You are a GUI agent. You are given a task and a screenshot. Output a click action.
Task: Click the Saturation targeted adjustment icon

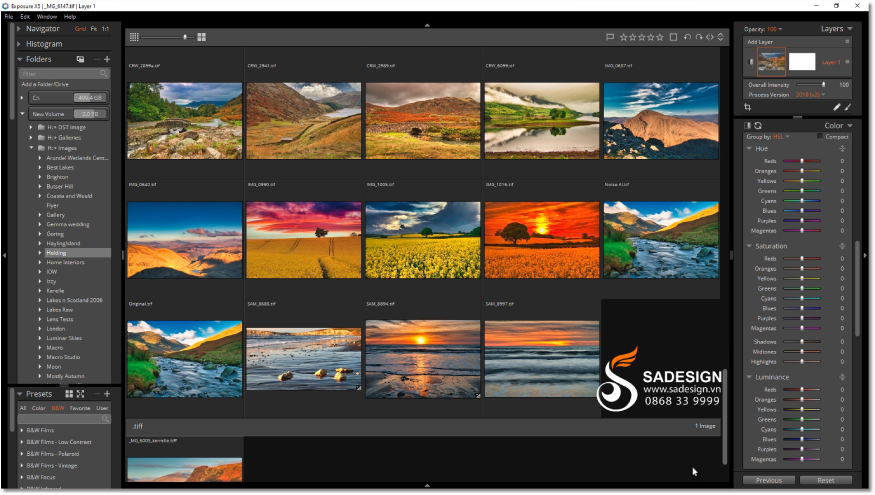[842, 246]
